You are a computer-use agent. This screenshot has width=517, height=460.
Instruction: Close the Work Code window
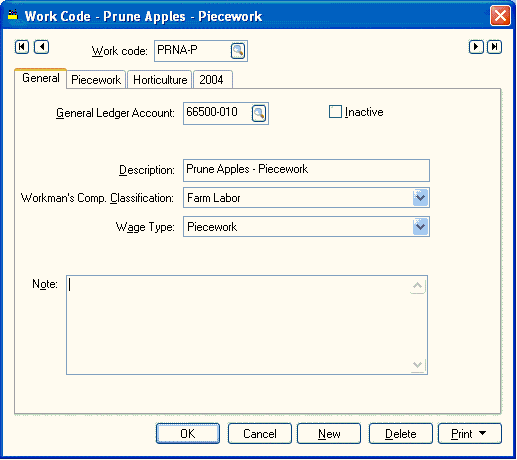500,15
